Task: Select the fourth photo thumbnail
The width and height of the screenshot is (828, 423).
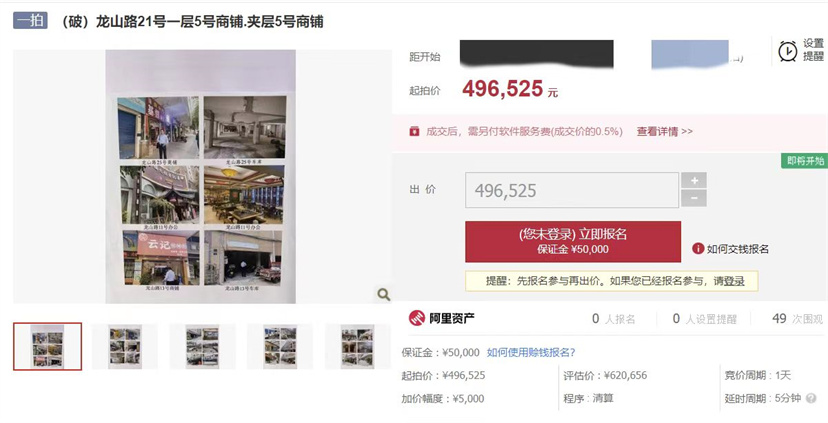Action: click(x=280, y=346)
